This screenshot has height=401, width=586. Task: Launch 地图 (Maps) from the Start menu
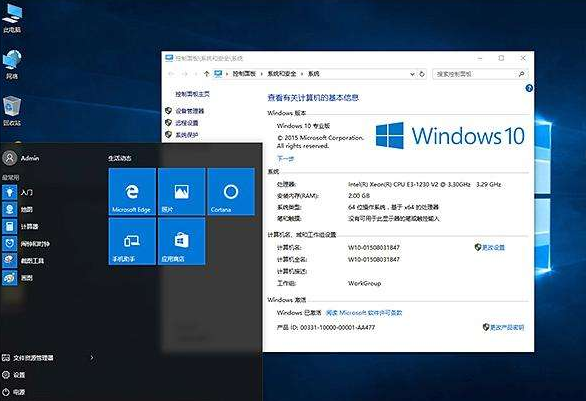click(x=18, y=209)
